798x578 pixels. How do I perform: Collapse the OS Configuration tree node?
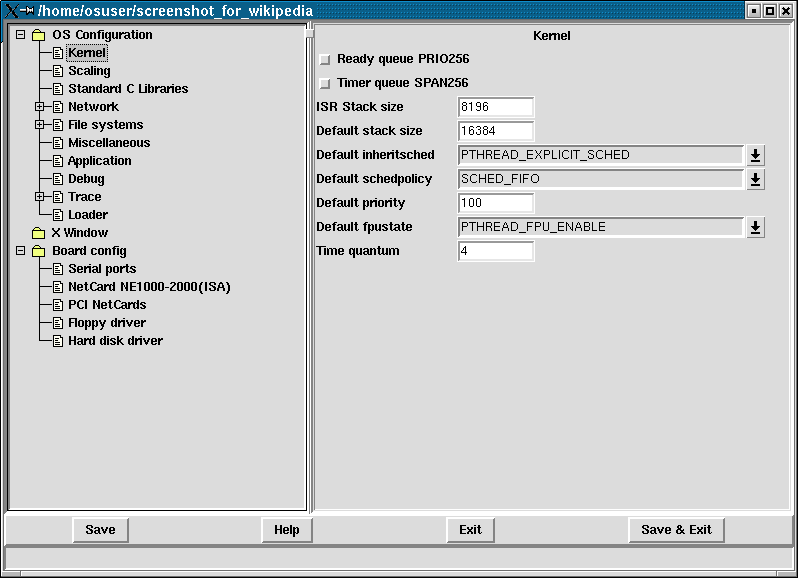[20, 35]
